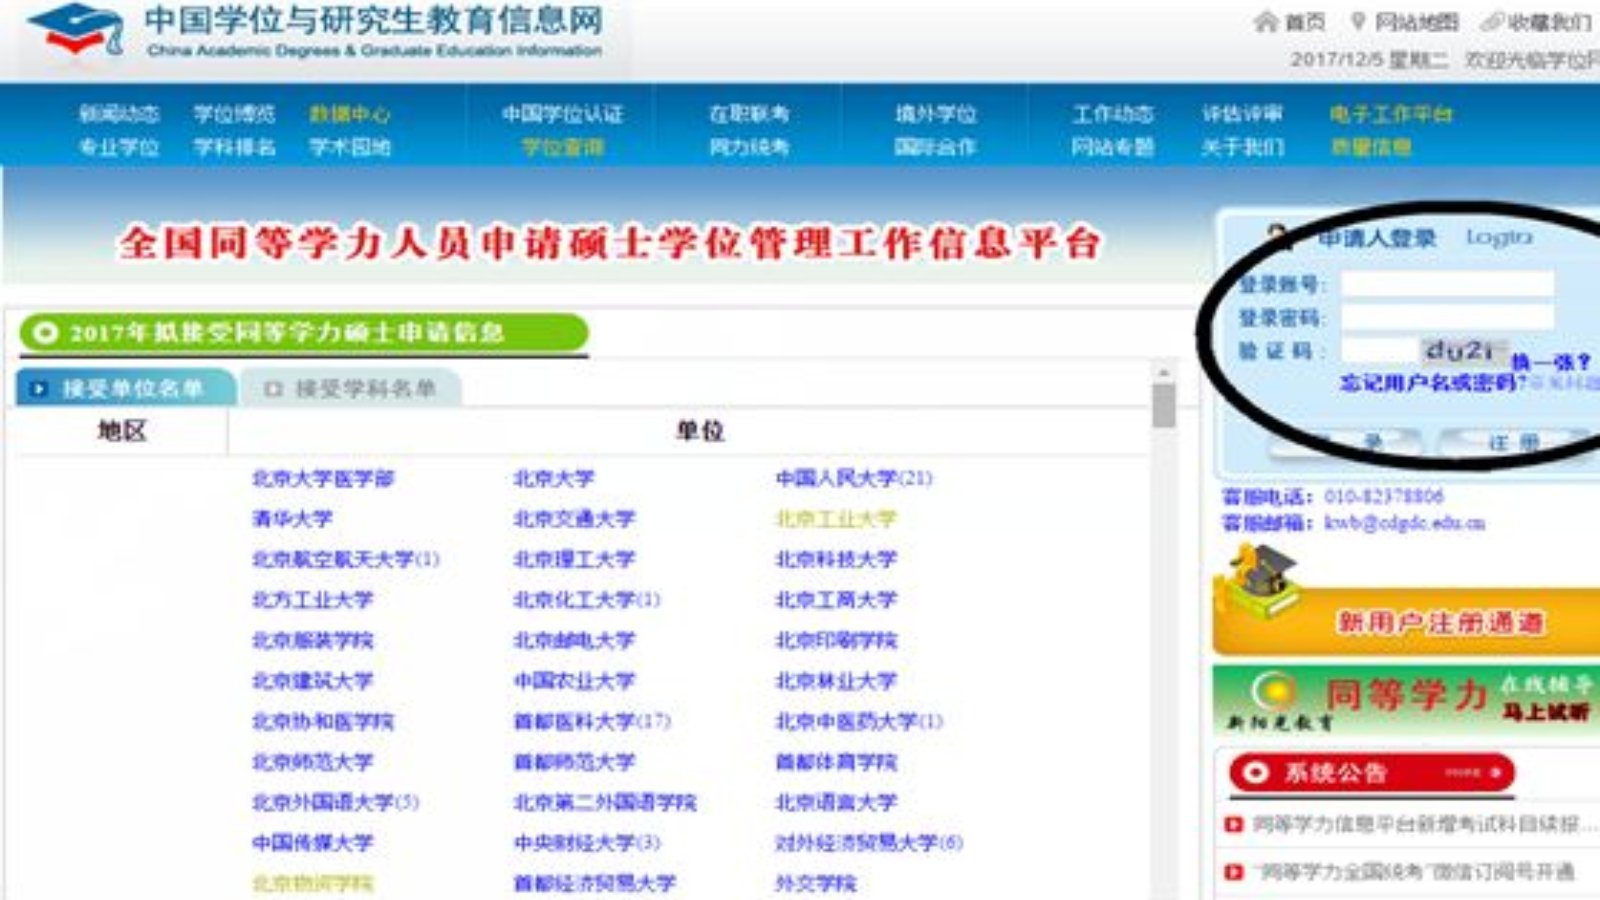Click the location pin icon for 网站地图

tap(1359, 22)
